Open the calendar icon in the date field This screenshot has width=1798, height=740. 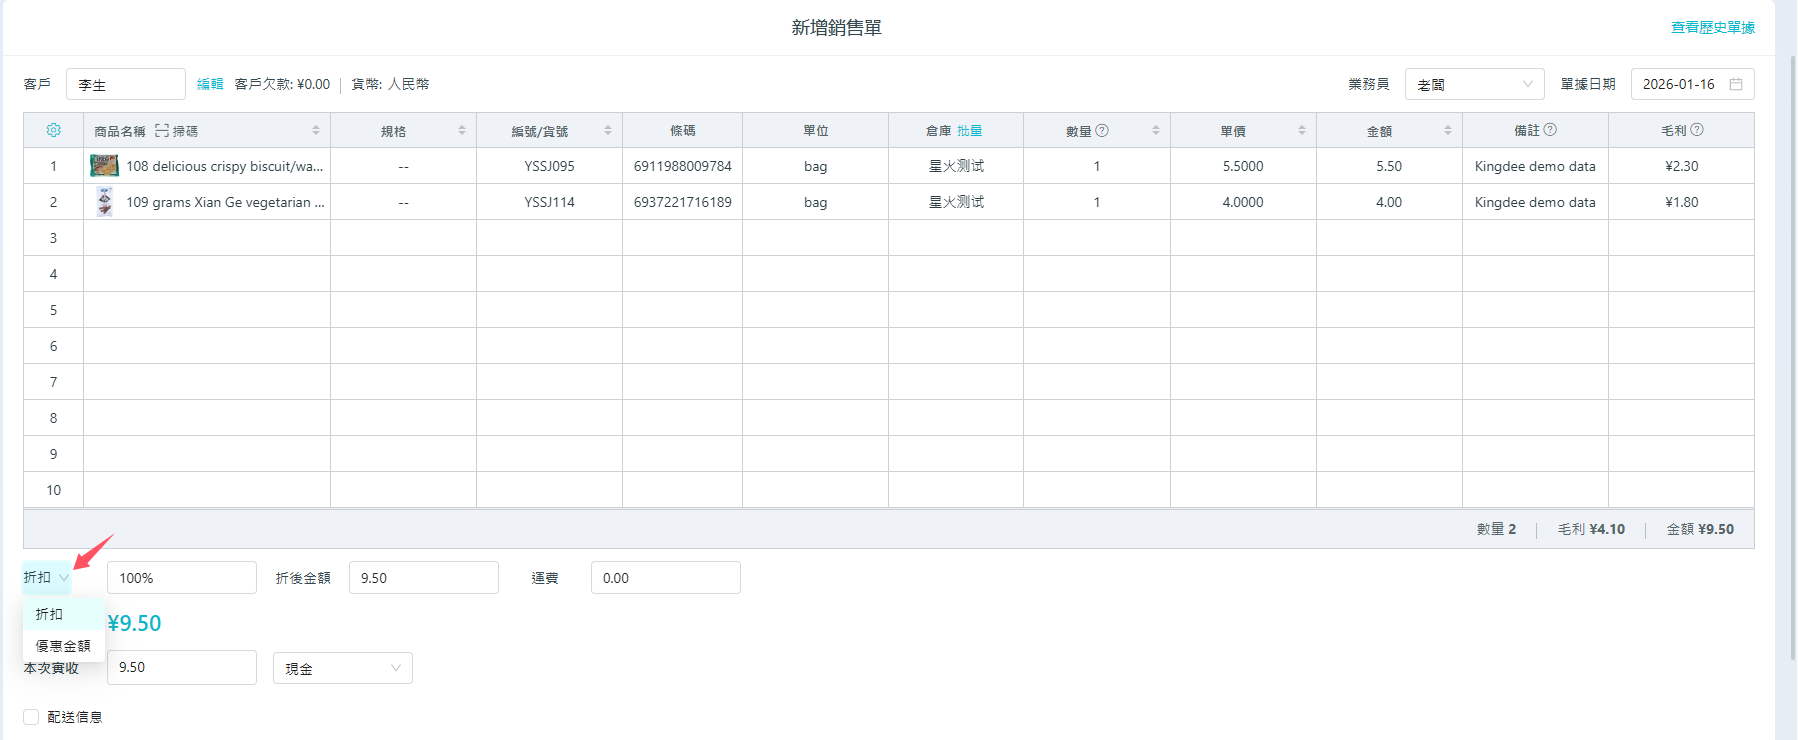[x=1736, y=84]
